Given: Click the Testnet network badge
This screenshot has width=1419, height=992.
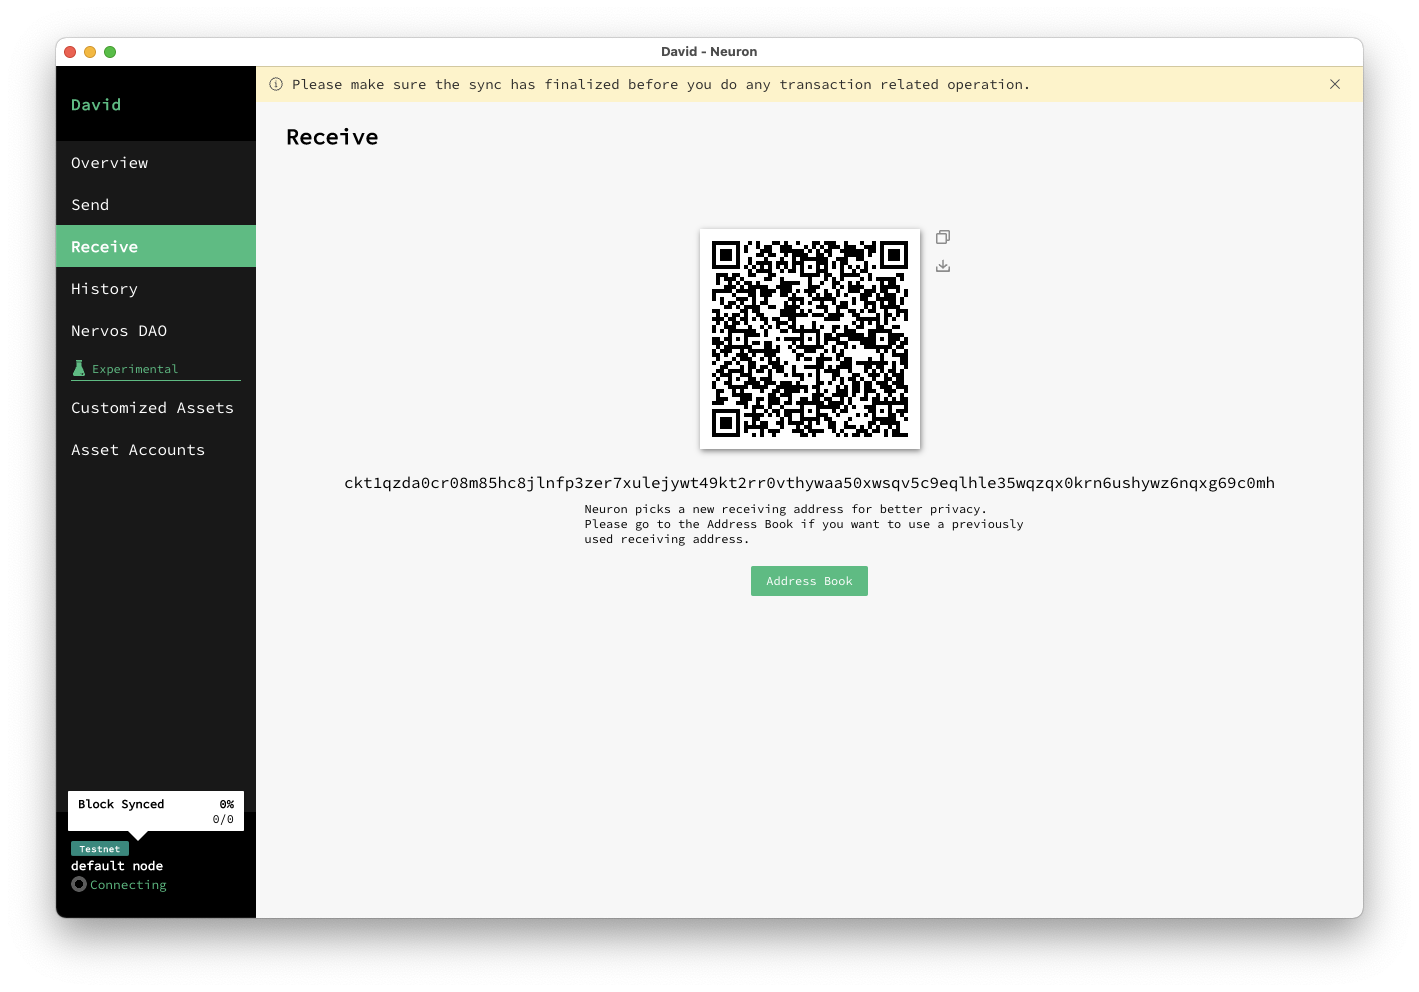Looking at the screenshot, I should tap(100, 849).
